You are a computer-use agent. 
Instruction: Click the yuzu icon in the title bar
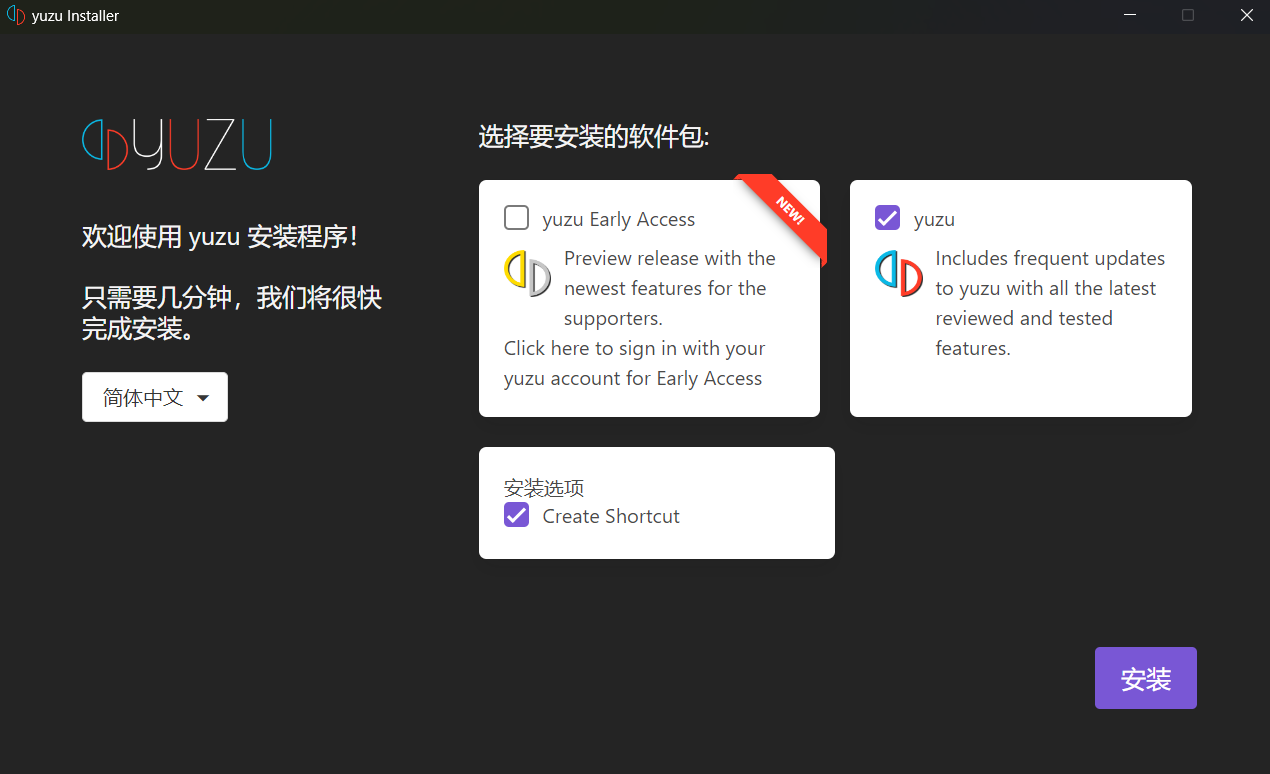(x=15, y=16)
